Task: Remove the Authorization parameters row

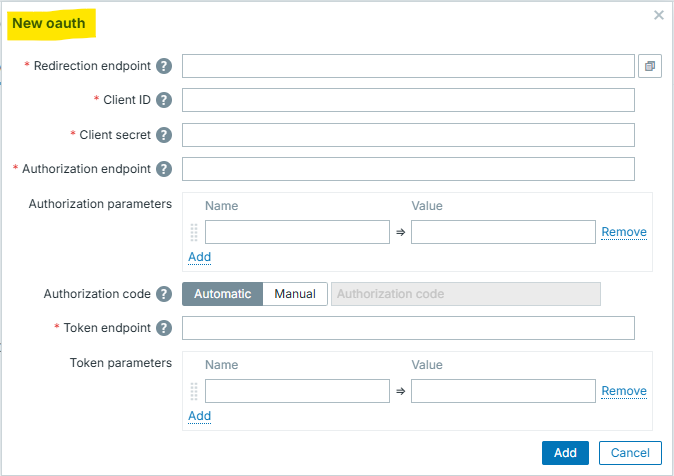Action: [623, 232]
